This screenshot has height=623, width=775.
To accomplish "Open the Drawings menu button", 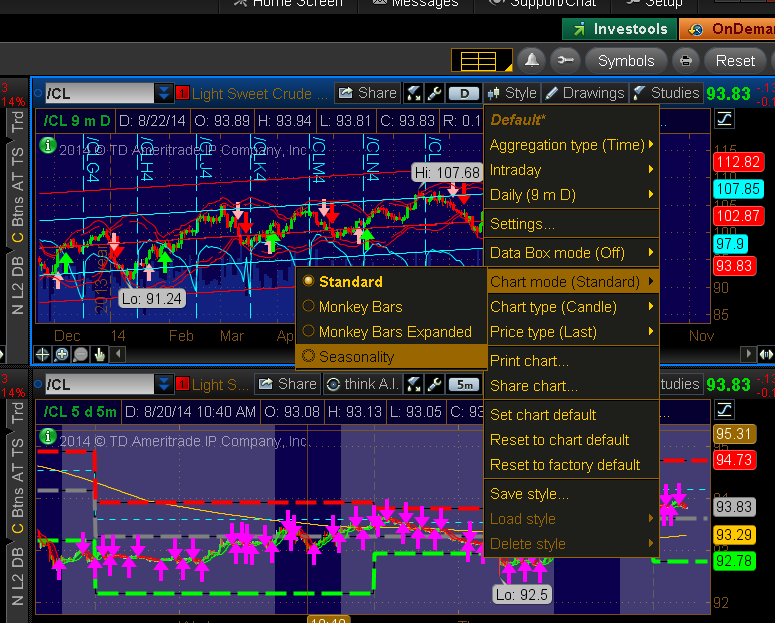I will point(585,93).
